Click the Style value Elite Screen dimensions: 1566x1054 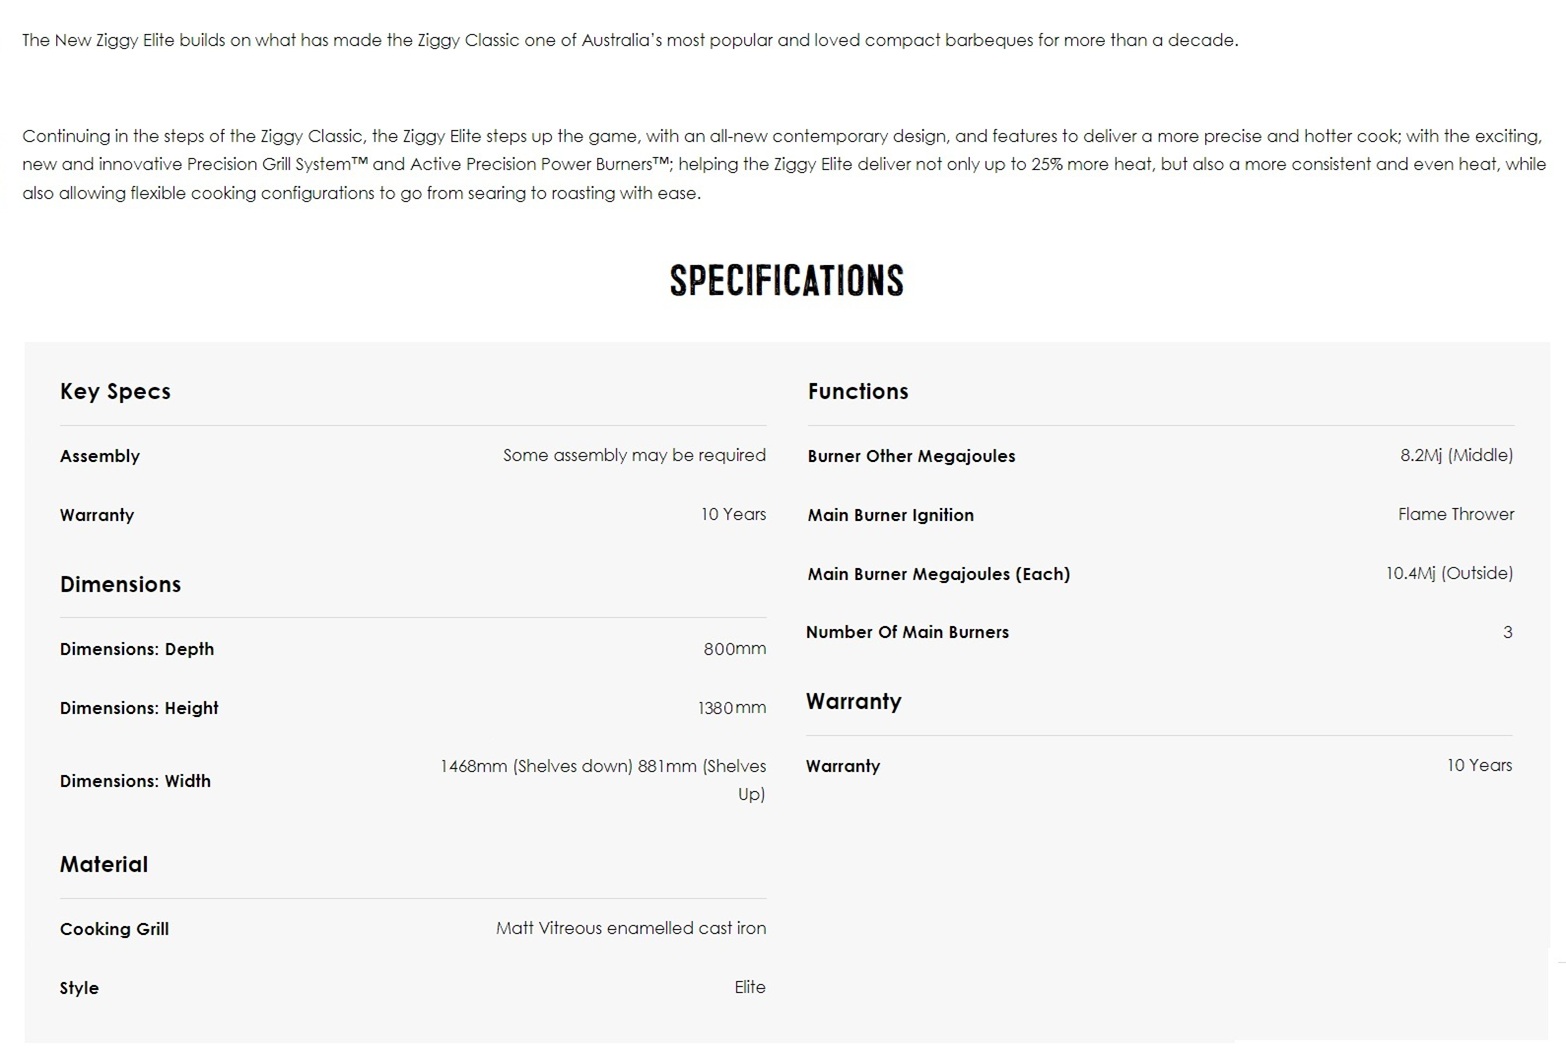pyautogui.click(x=750, y=987)
